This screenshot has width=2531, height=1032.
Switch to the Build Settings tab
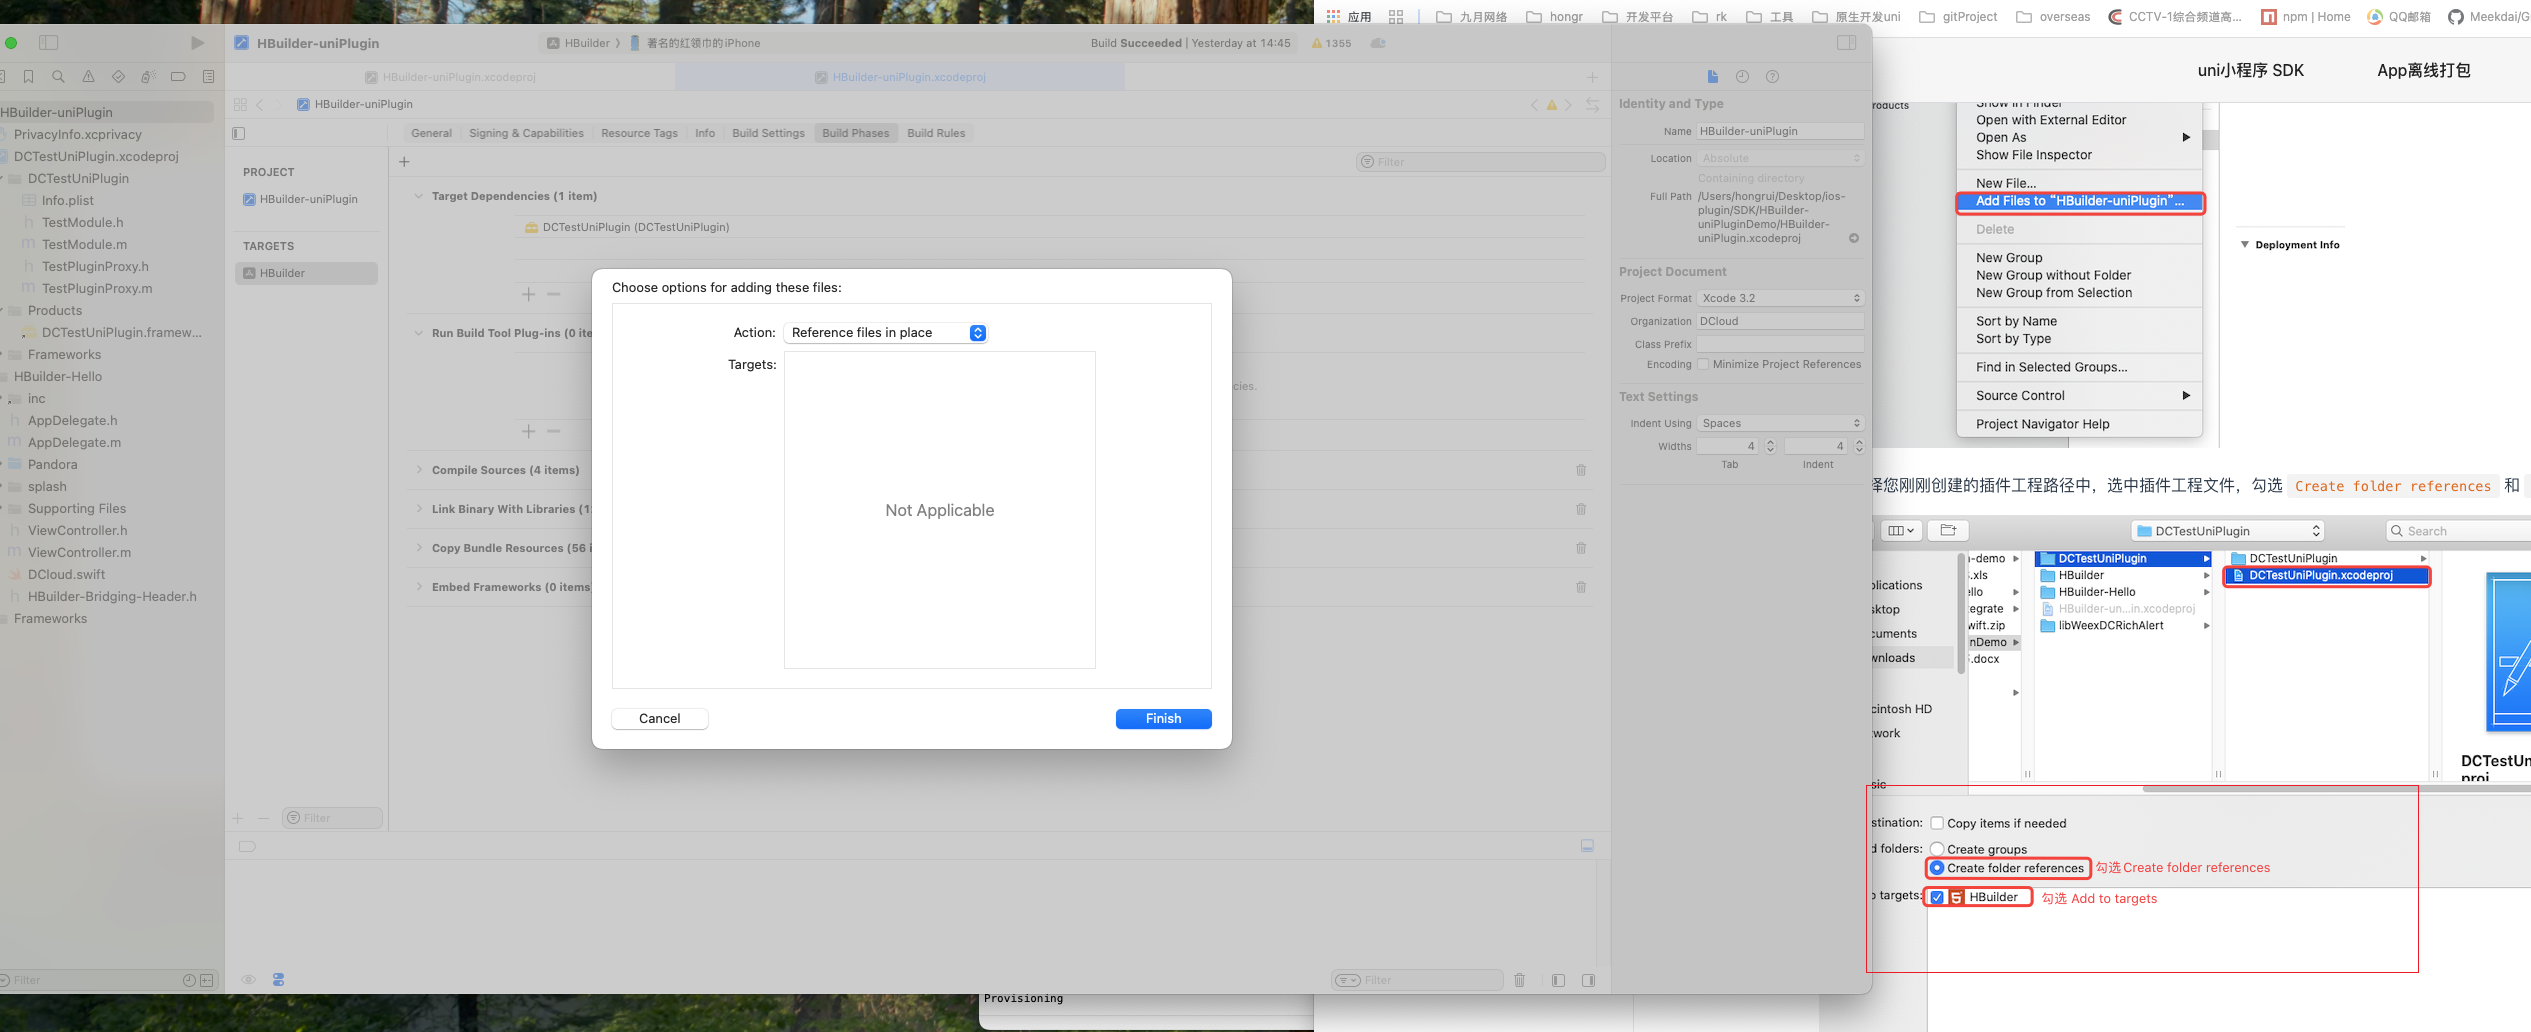tap(767, 133)
